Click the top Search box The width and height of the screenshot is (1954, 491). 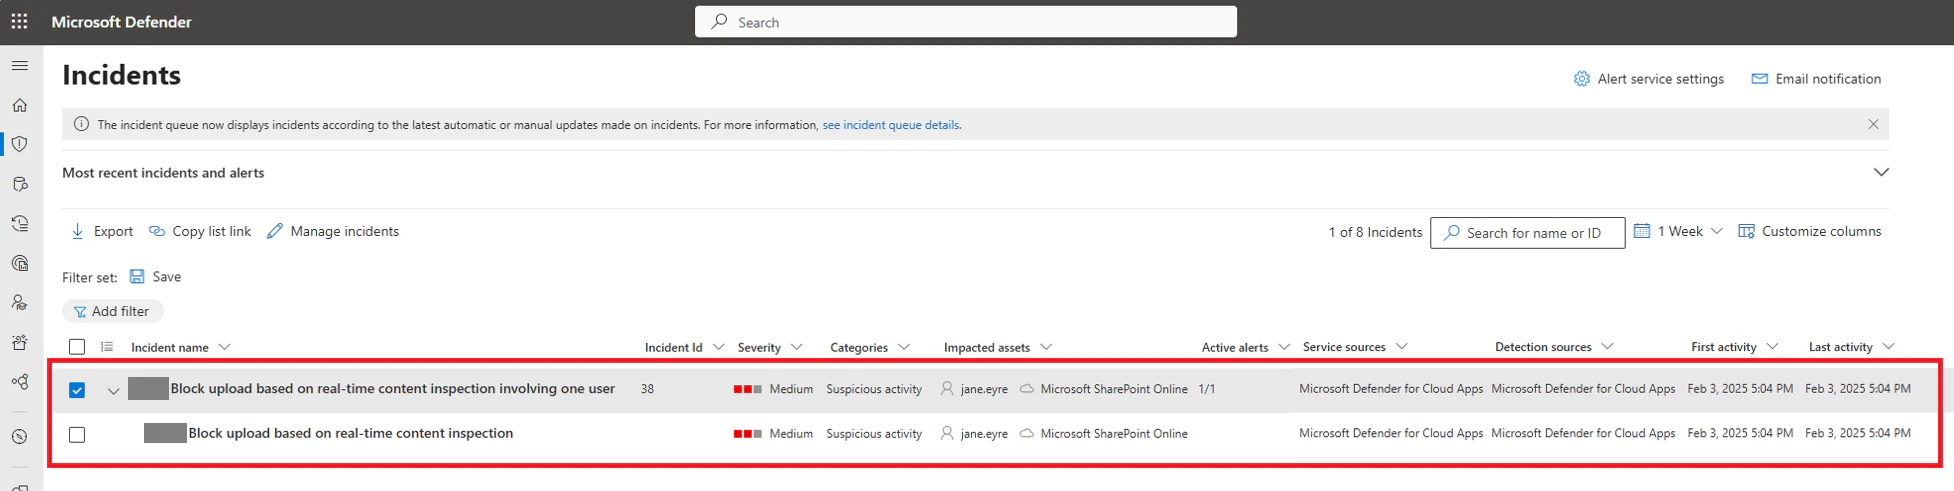(965, 22)
